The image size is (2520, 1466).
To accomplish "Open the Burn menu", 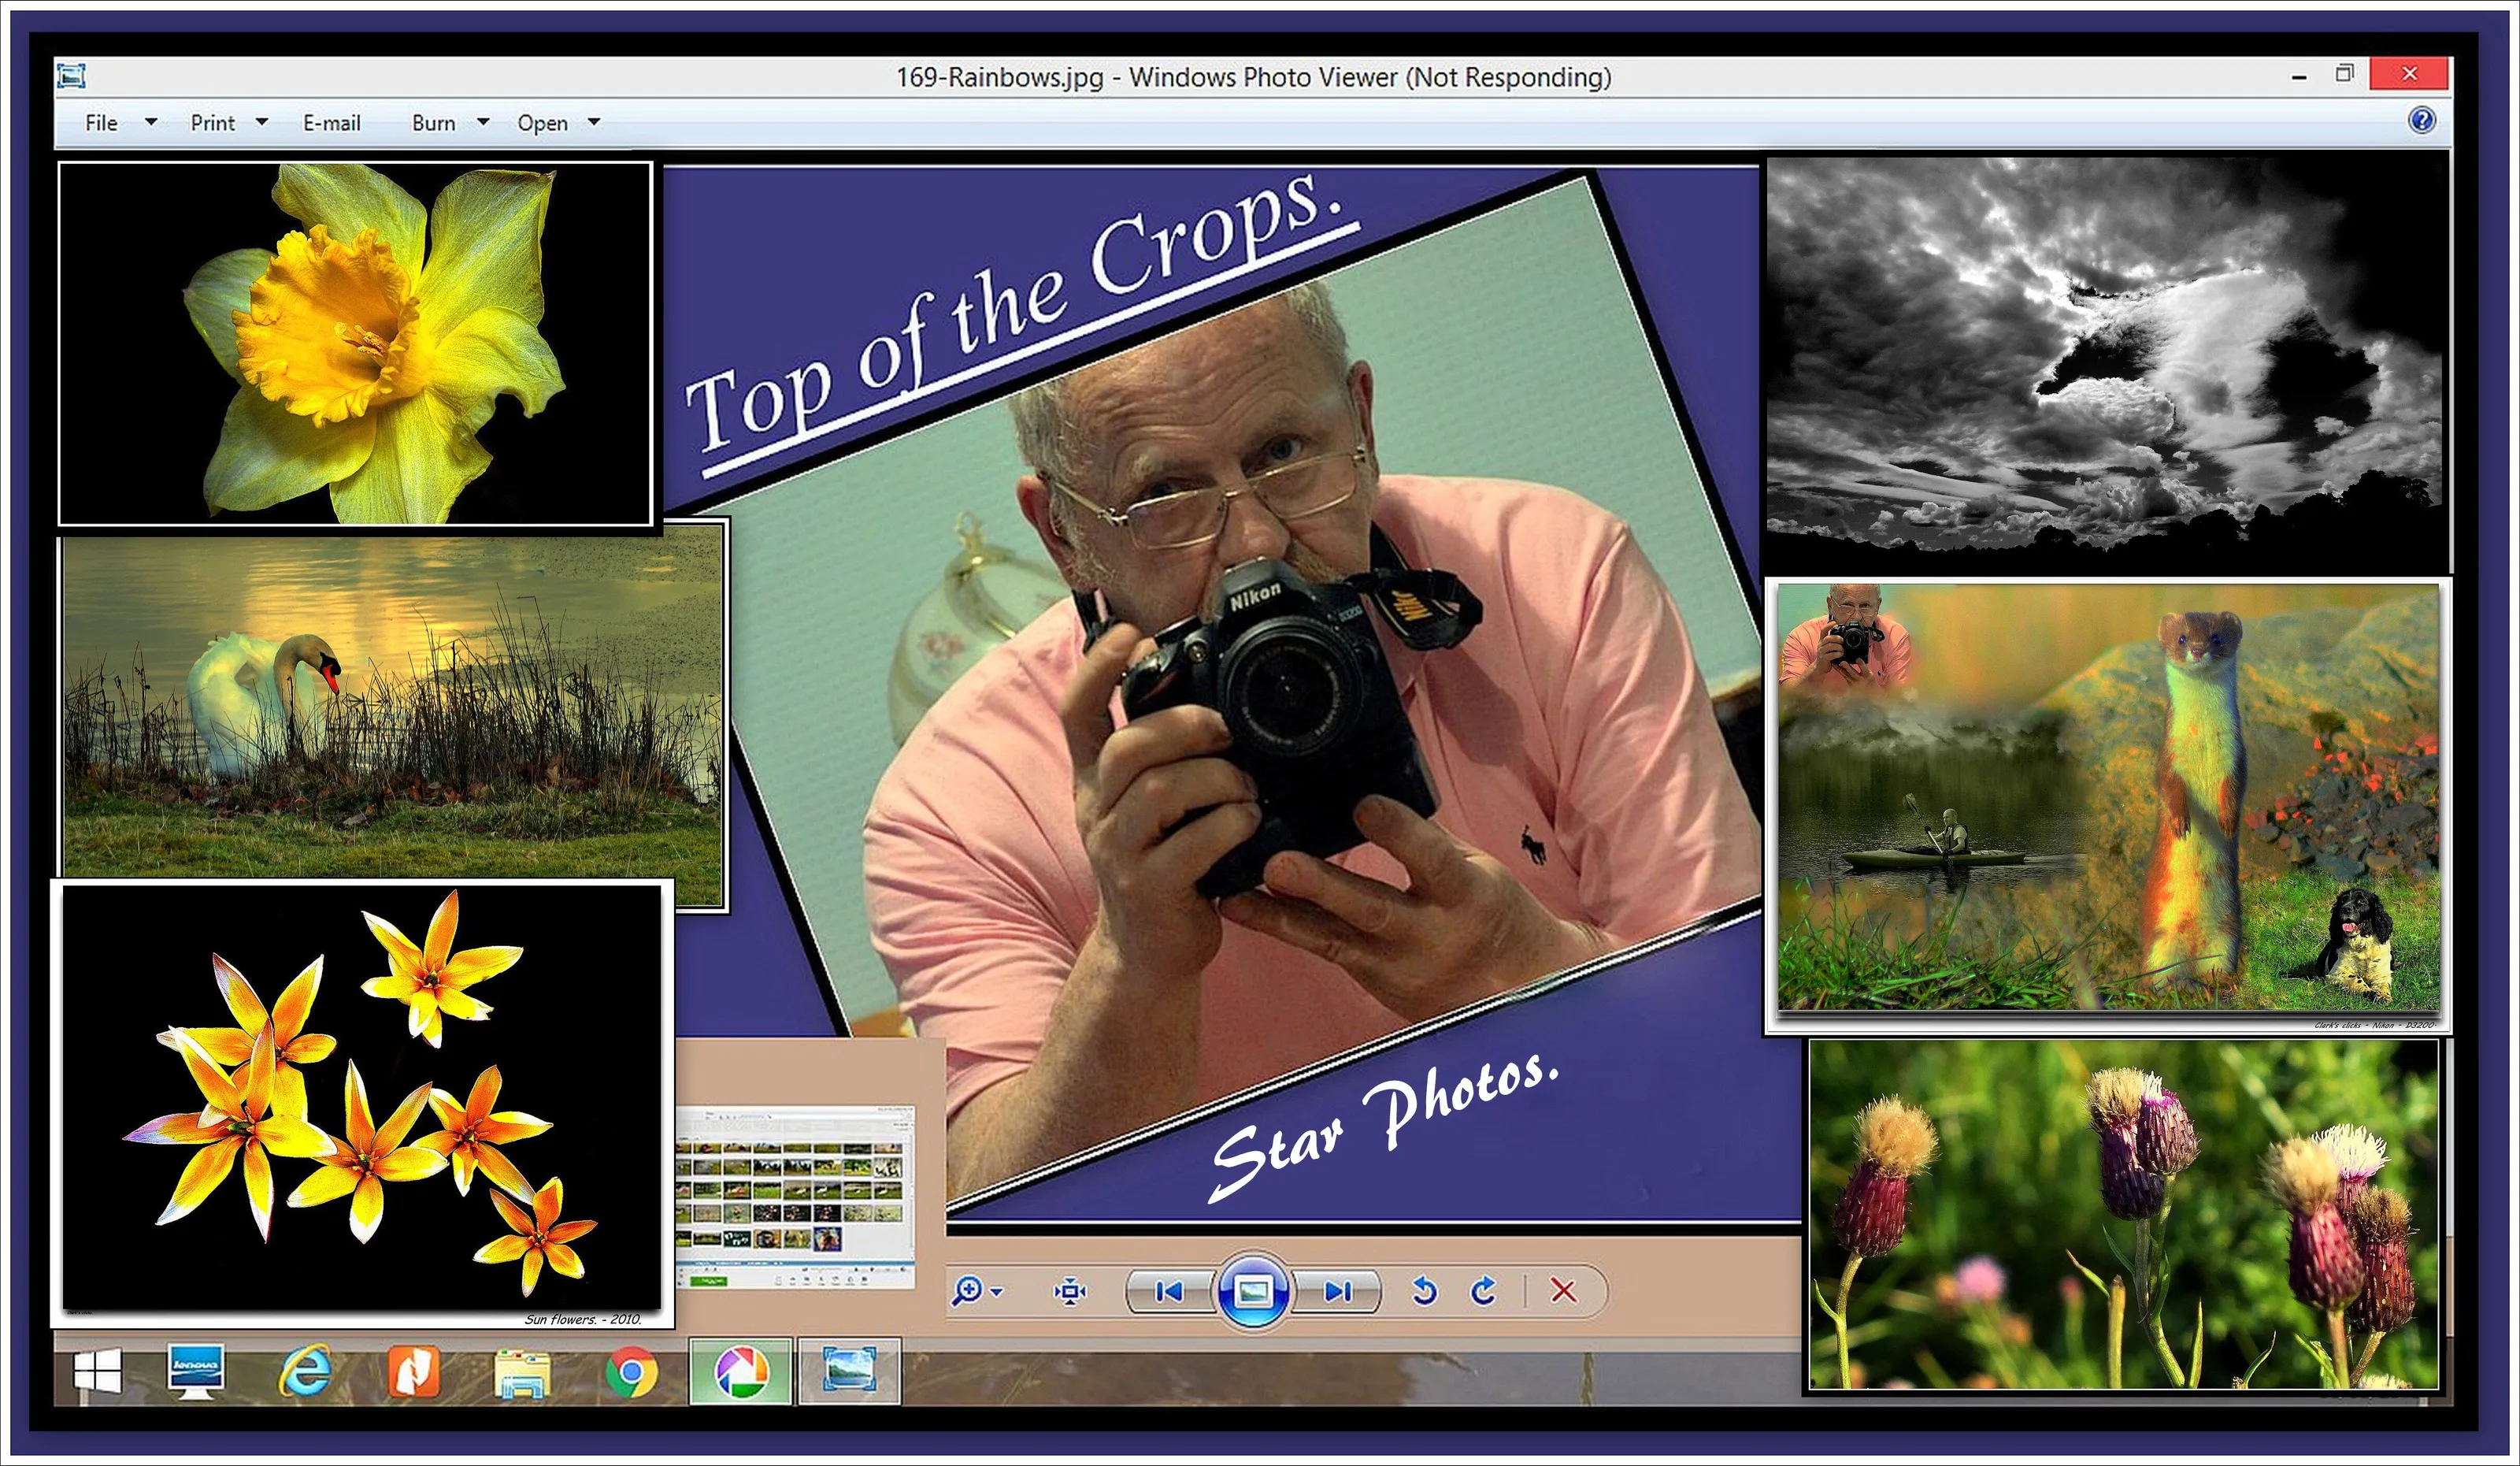I will click(x=433, y=123).
